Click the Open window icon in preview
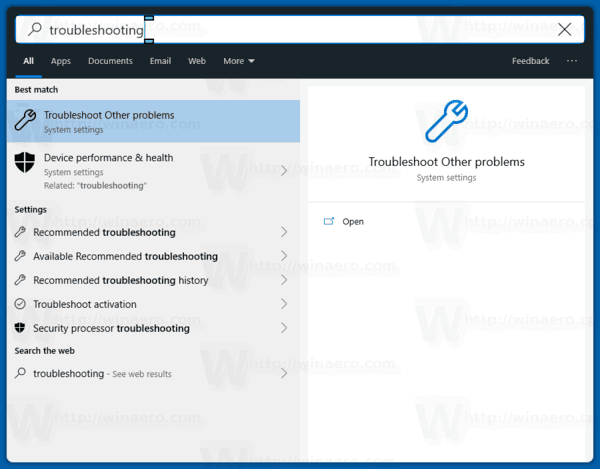600x469 pixels. pos(329,221)
